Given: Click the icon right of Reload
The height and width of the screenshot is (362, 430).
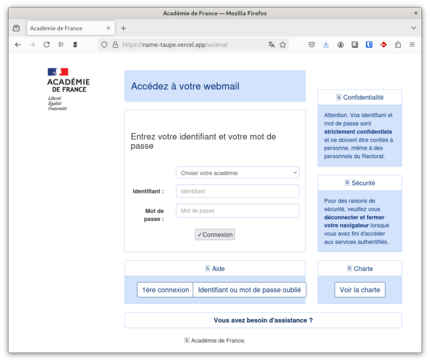Looking at the screenshot, I should point(61,44).
